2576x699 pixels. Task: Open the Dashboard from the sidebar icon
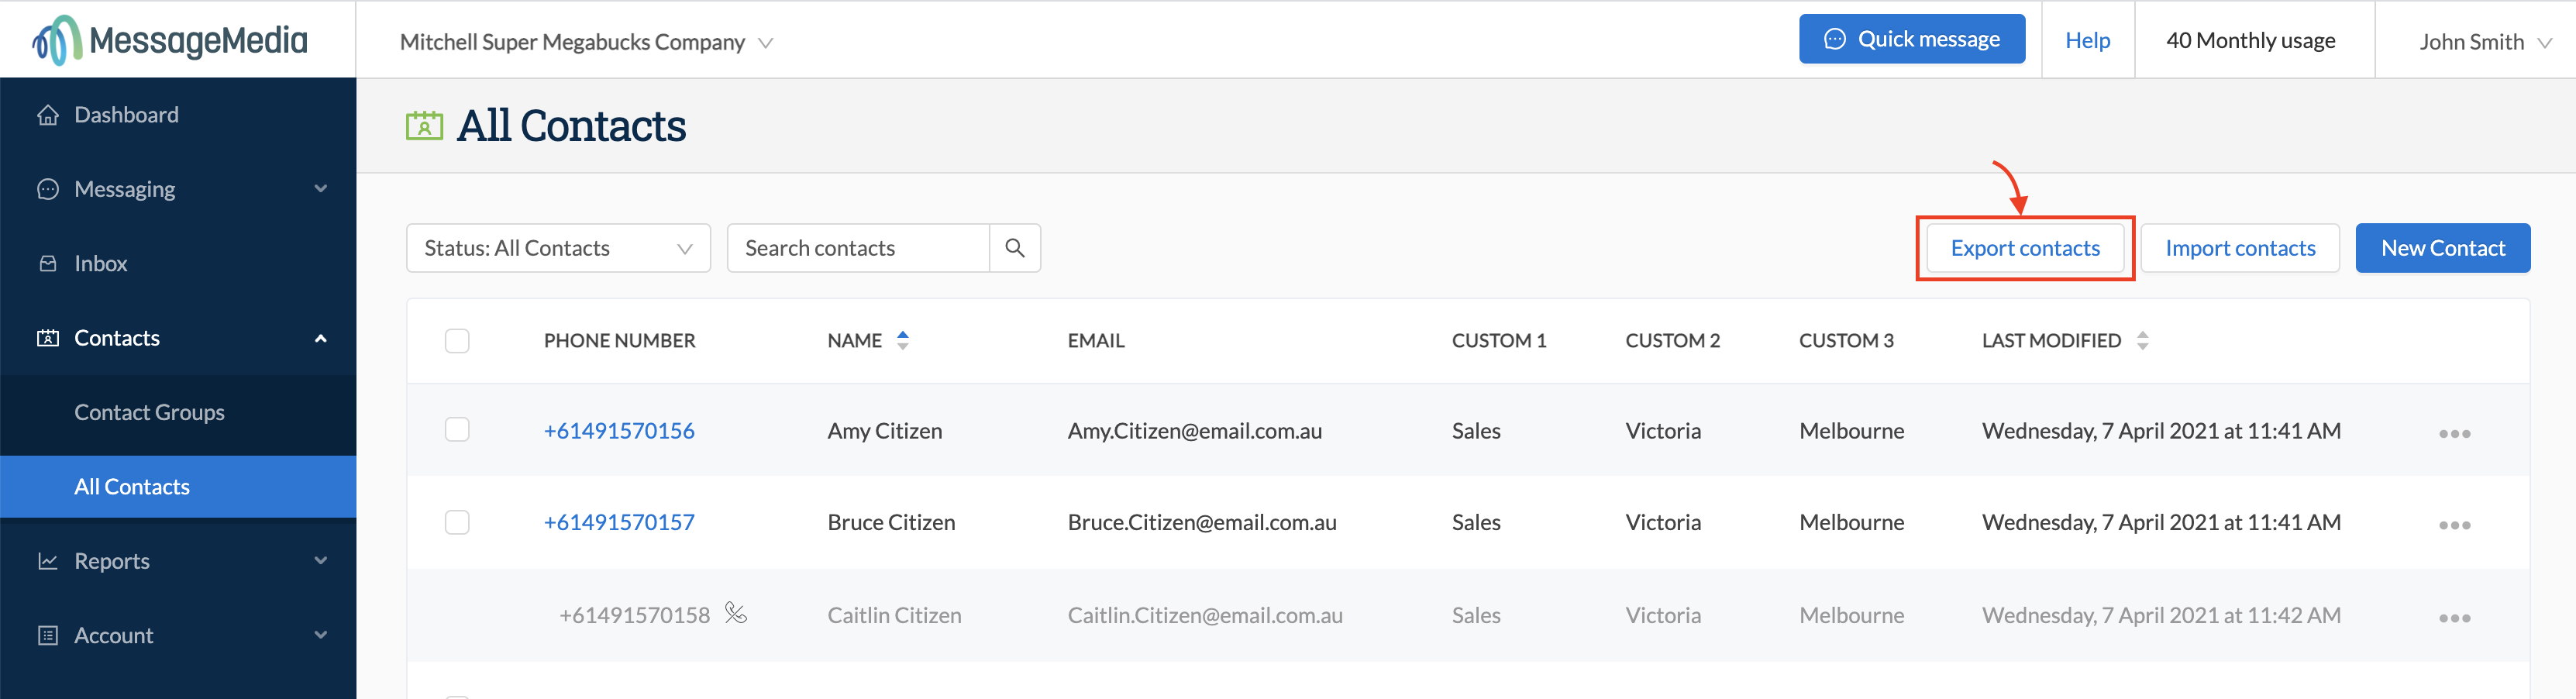(x=48, y=114)
